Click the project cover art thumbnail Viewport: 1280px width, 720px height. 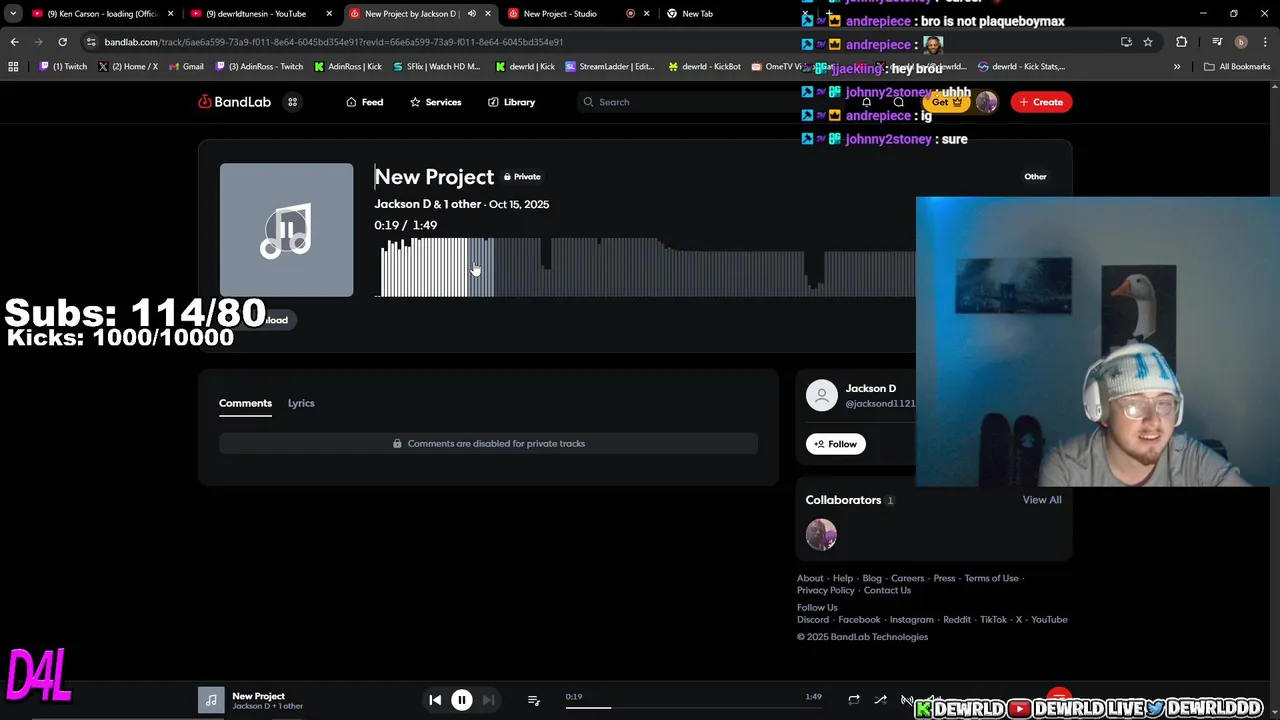pyautogui.click(x=286, y=230)
